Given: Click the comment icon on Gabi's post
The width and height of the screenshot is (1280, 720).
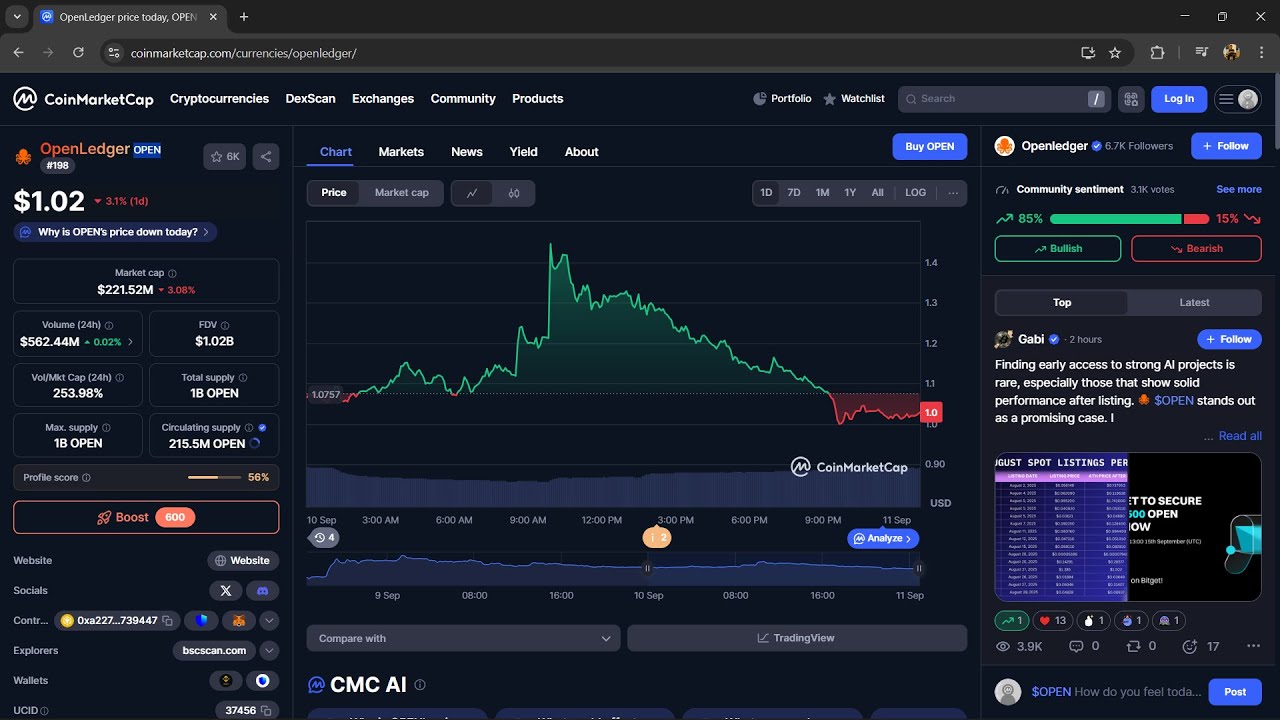Looking at the screenshot, I should click(x=1076, y=647).
